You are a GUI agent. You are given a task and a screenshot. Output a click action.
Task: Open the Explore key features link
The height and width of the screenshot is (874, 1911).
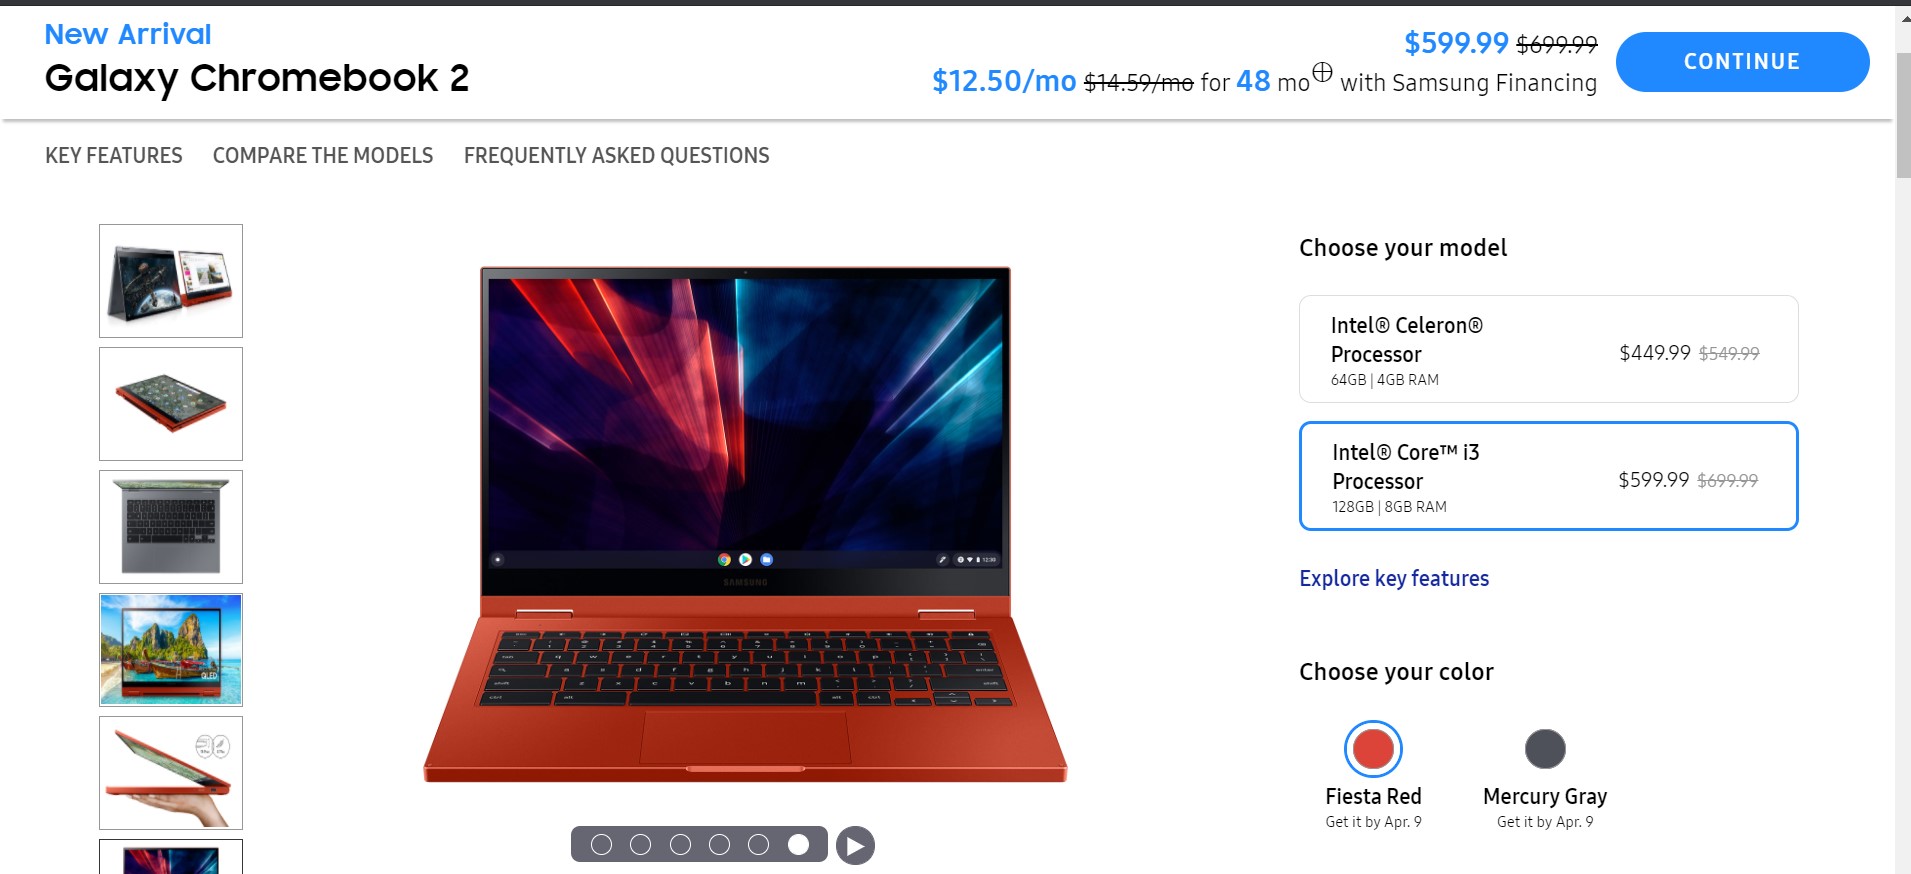point(1394,578)
